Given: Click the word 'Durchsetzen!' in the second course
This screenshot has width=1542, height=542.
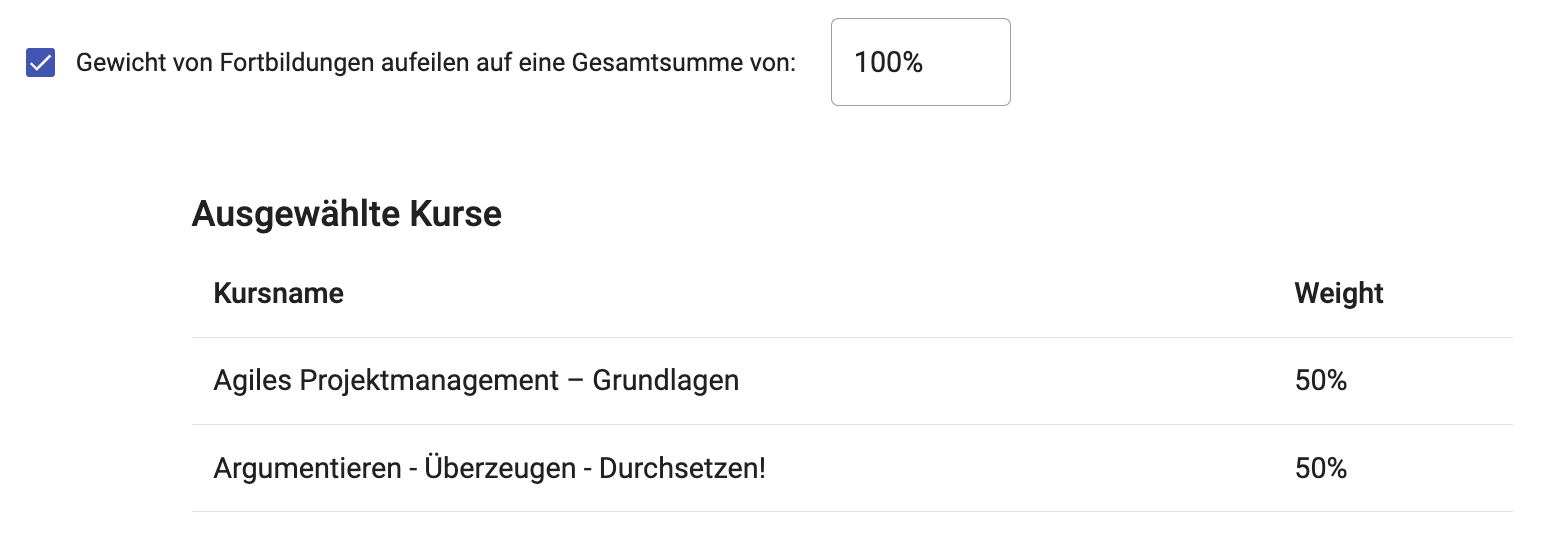Looking at the screenshot, I should click(682, 468).
